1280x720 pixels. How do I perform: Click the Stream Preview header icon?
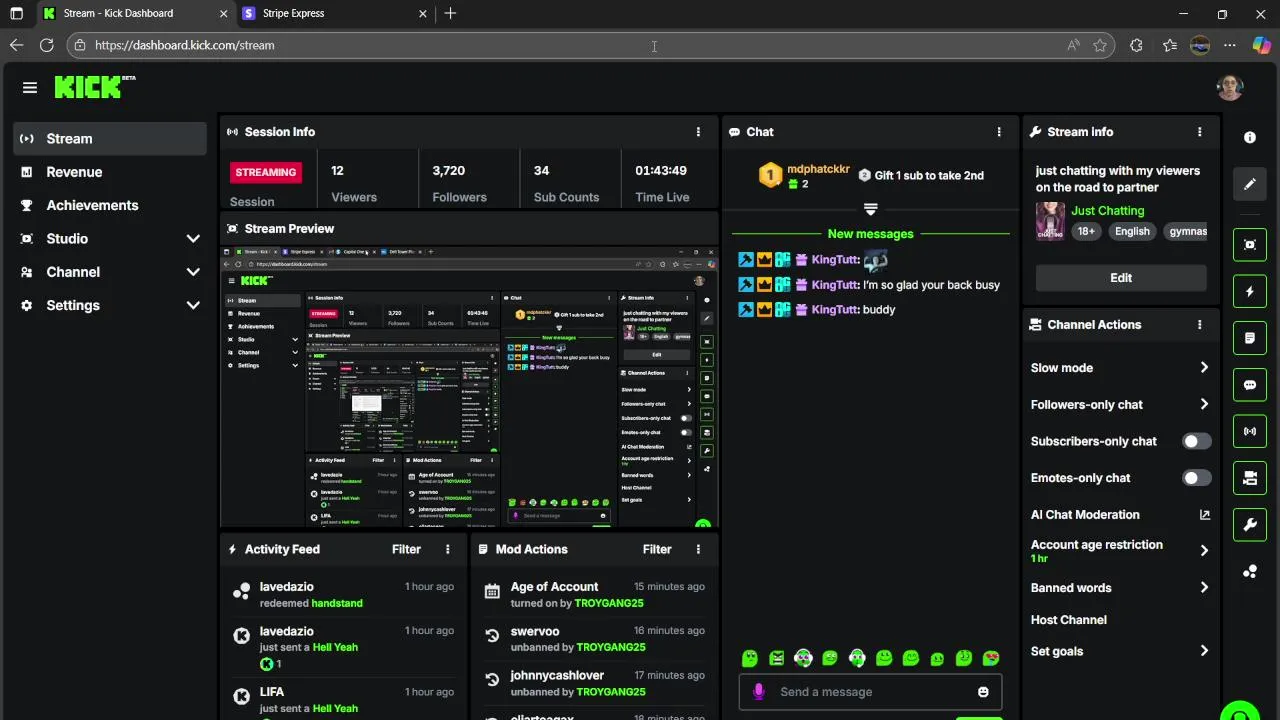pyautogui.click(x=232, y=229)
